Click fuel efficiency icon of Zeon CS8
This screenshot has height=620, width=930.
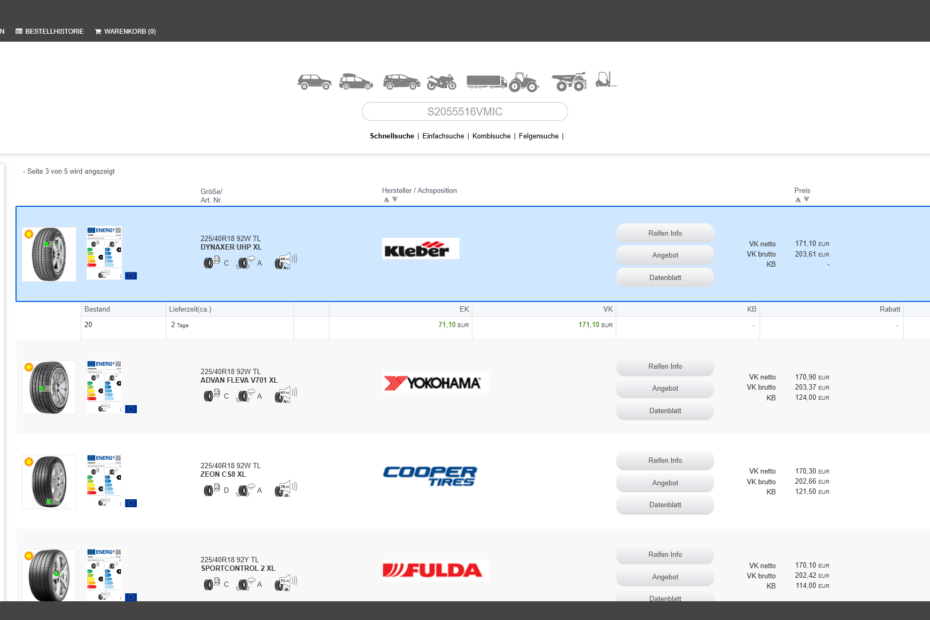click(212, 489)
